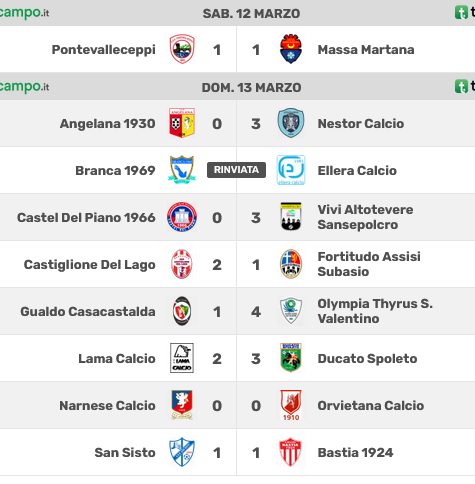Select the Fortitudo Assisi Subasio team name

(369, 264)
